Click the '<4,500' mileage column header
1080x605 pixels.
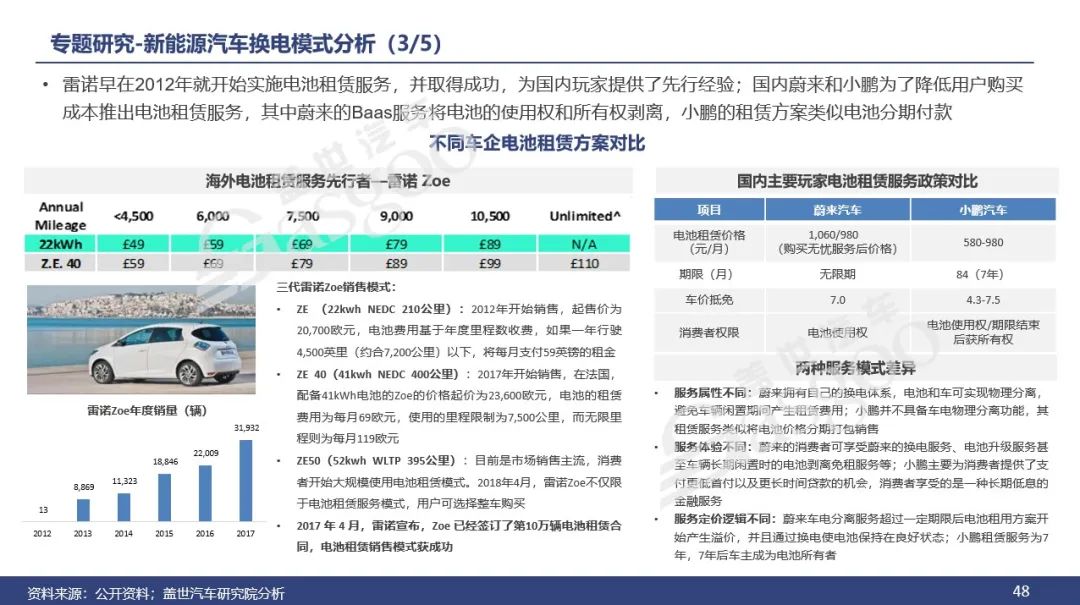click(134, 216)
